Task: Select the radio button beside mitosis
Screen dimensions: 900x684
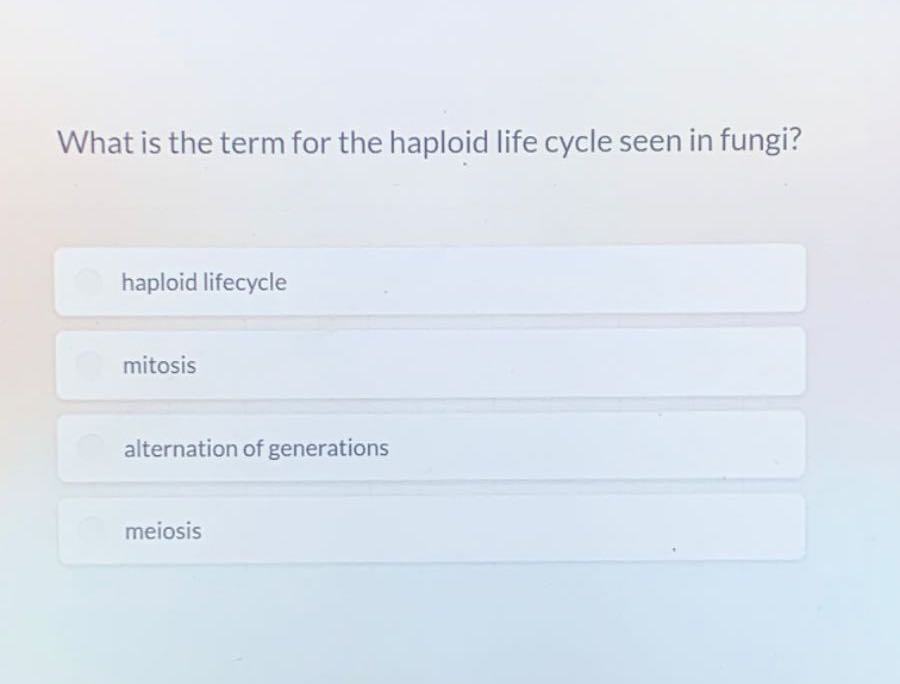Action: tap(88, 364)
